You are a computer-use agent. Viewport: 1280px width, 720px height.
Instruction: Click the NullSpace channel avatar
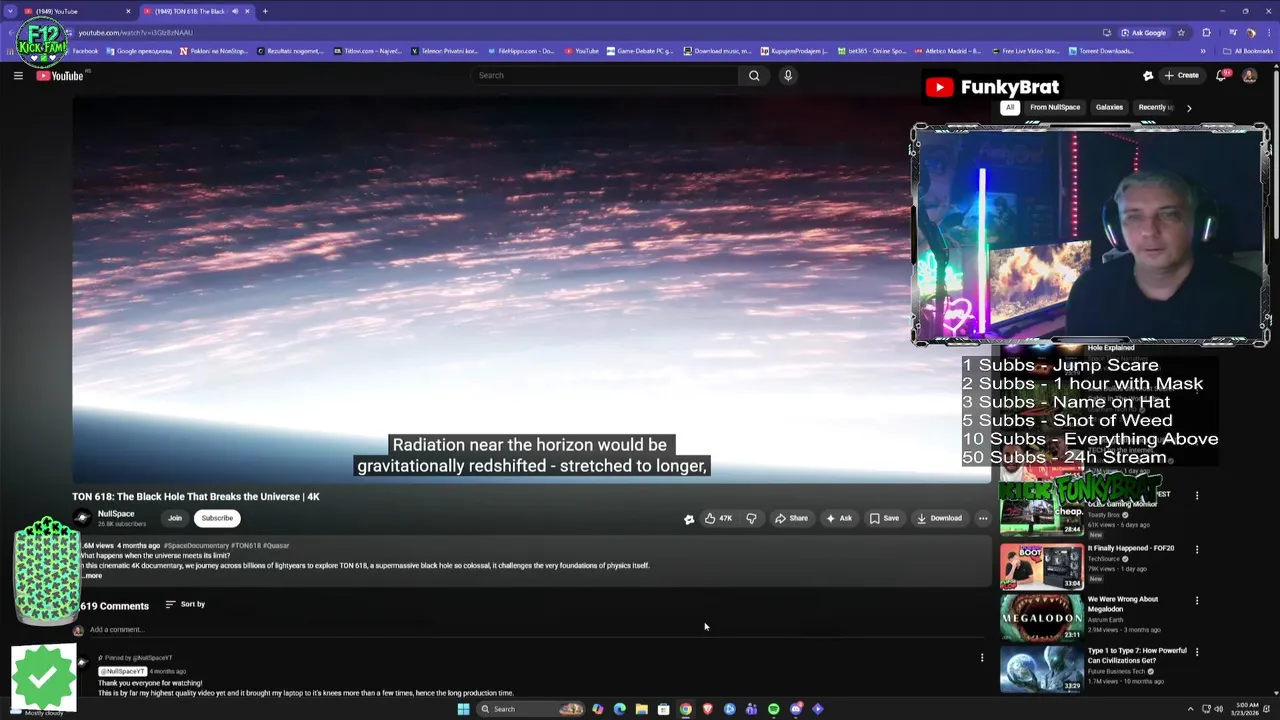pyautogui.click(x=82, y=518)
